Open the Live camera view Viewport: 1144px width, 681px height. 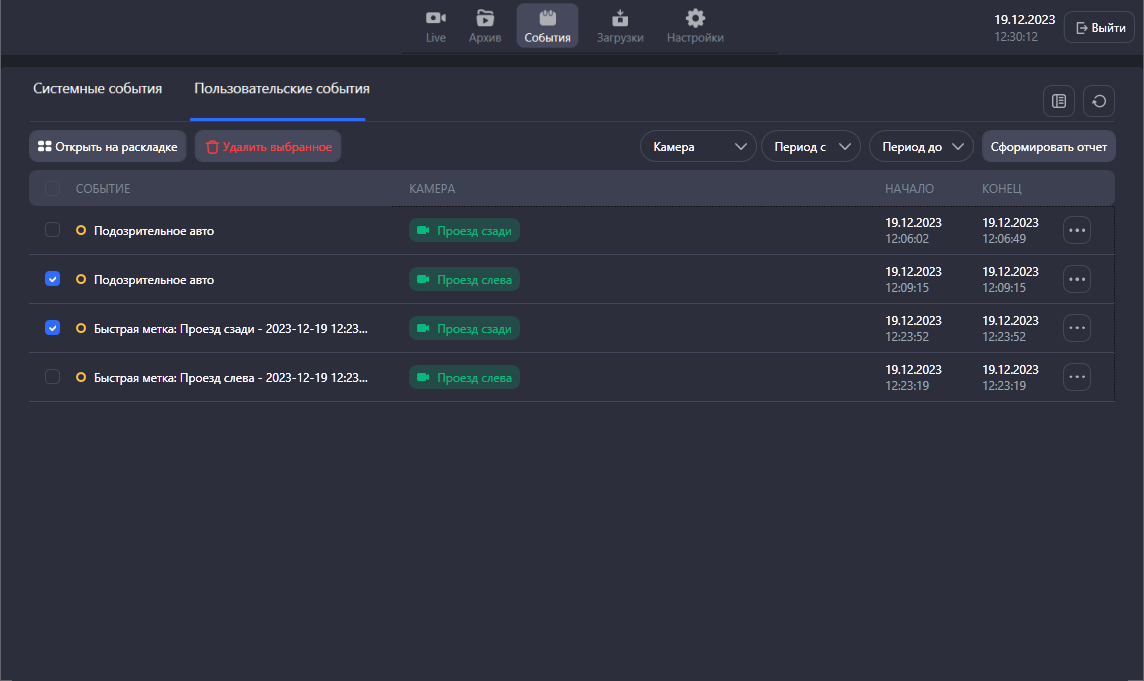(x=436, y=26)
